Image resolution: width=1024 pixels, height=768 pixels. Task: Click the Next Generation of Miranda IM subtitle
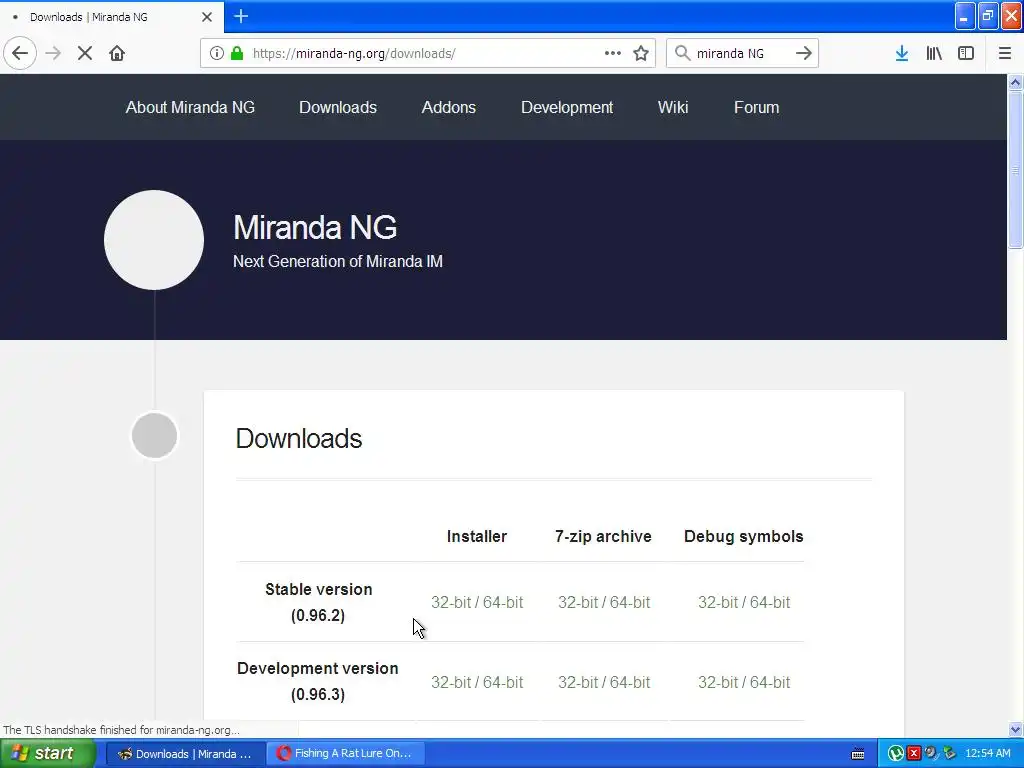[x=338, y=261]
